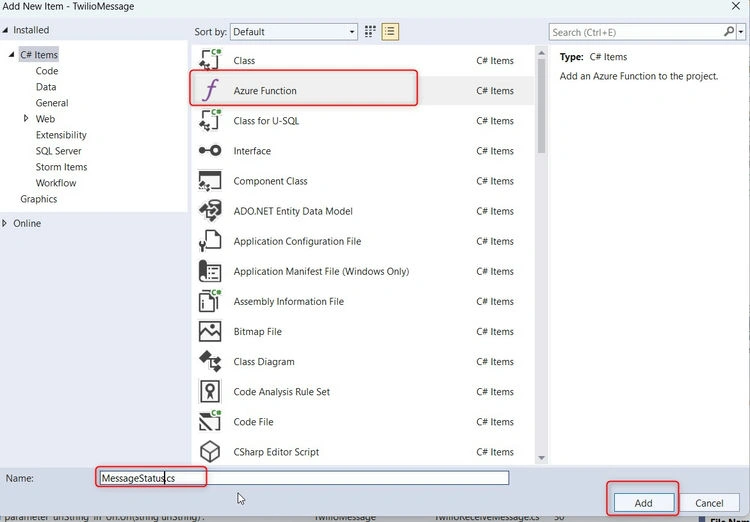Select the Storm Items category
This screenshot has width=750, height=522.
(x=61, y=167)
